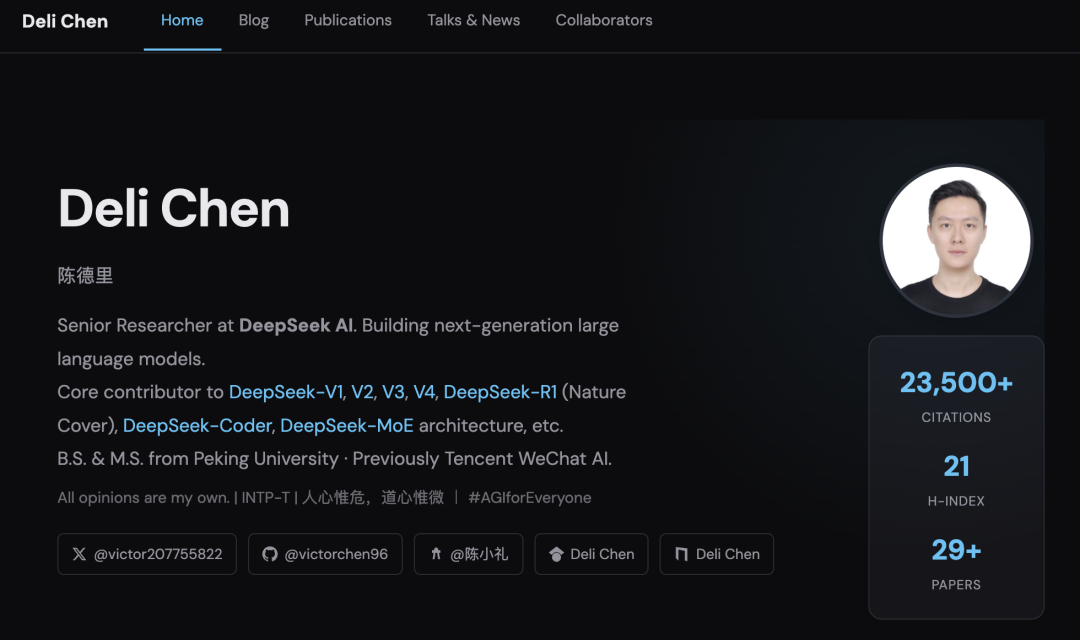The image size is (1080, 640).
Task: Click the #AGIforEveryone hashtag text
Action: [530, 497]
